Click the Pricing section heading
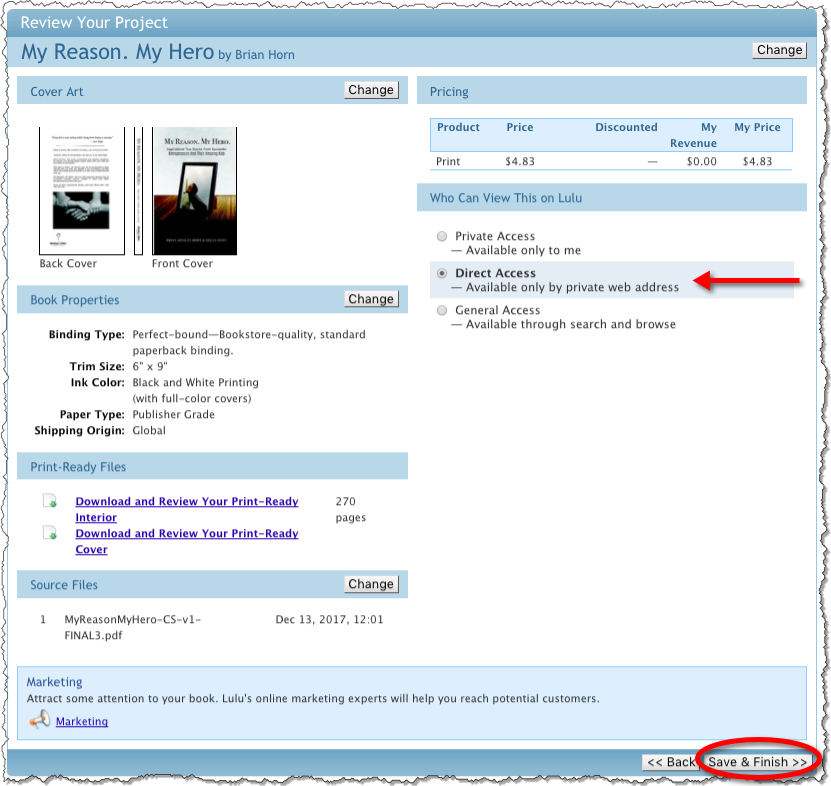831x786 pixels. pyautogui.click(x=449, y=92)
